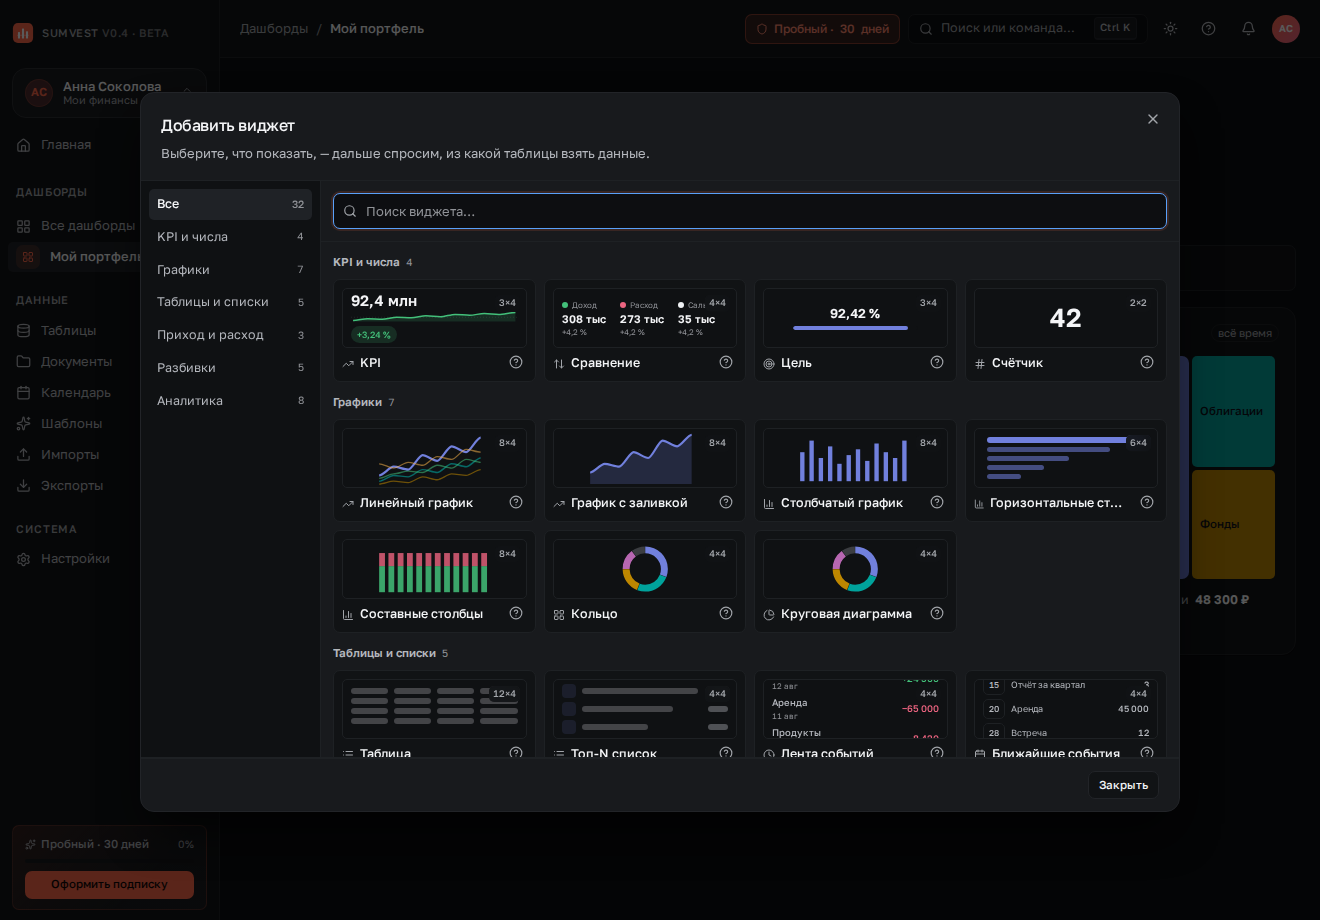Image resolution: width=1320 pixels, height=920 pixels.
Task: Switch to the Графики category
Action: pyautogui.click(x=230, y=270)
